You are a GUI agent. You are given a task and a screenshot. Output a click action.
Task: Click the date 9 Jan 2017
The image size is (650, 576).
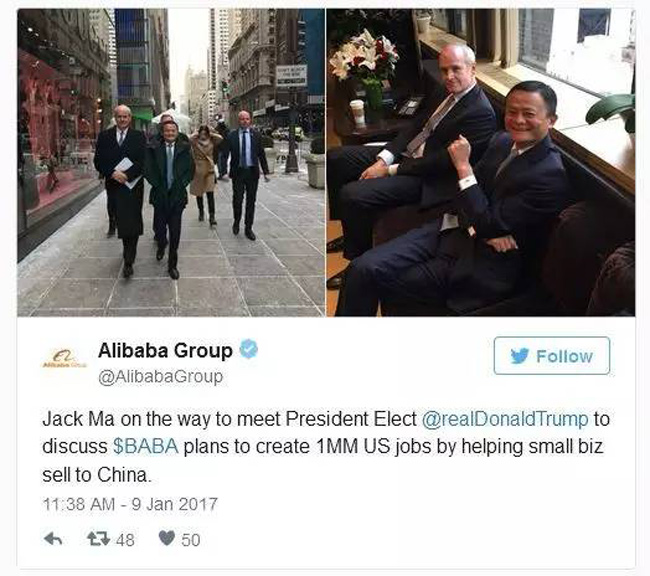[175, 504]
